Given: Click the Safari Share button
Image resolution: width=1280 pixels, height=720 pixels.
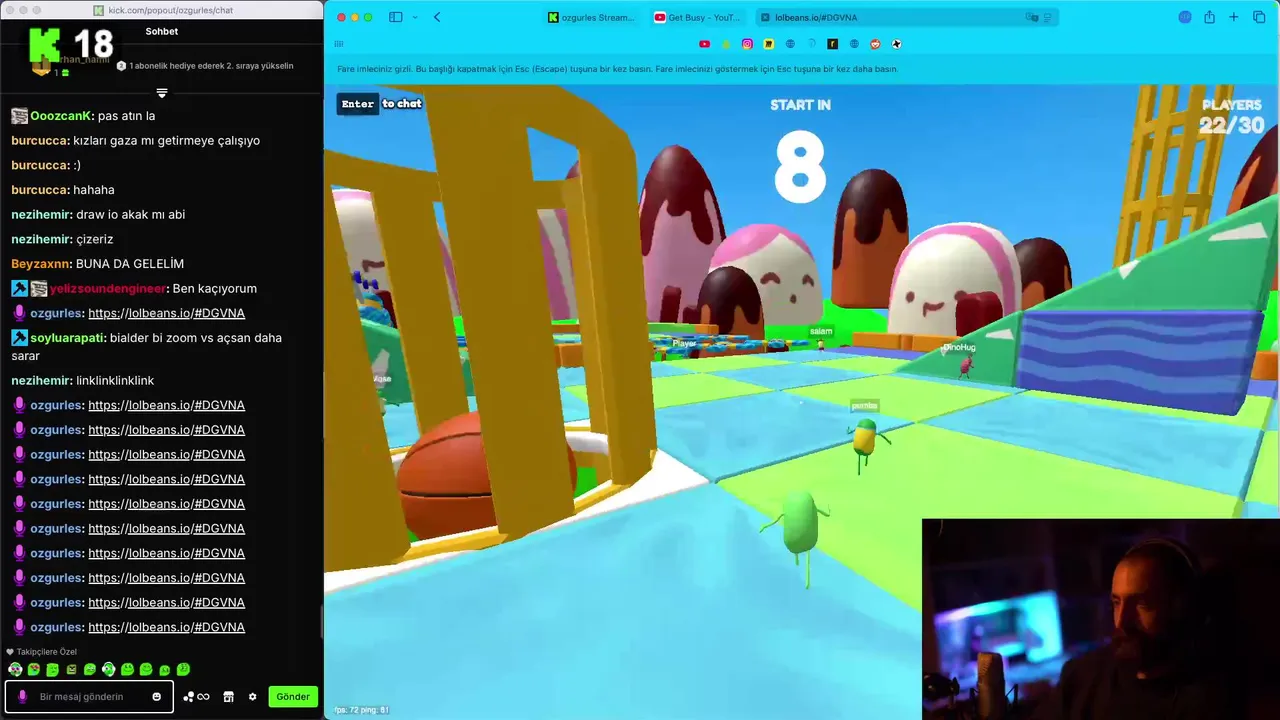Looking at the screenshot, I should pos(1209,17).
